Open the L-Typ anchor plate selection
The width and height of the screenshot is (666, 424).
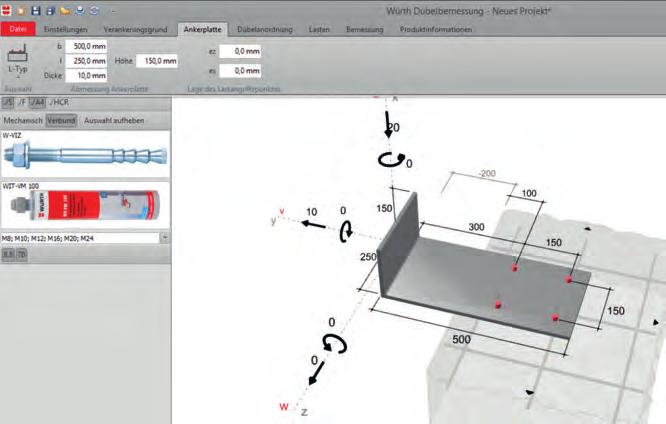point(17,62)
